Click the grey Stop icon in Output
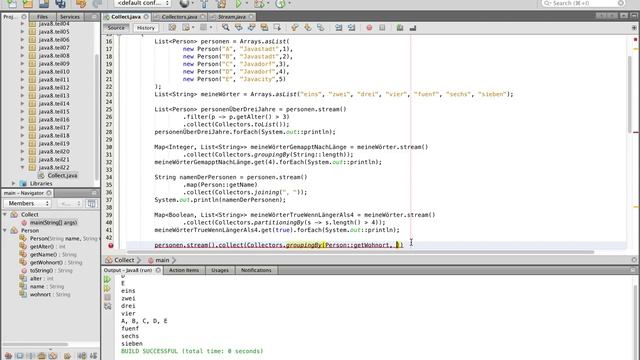Screen dimensions: 640x360 tap(107, 298)
